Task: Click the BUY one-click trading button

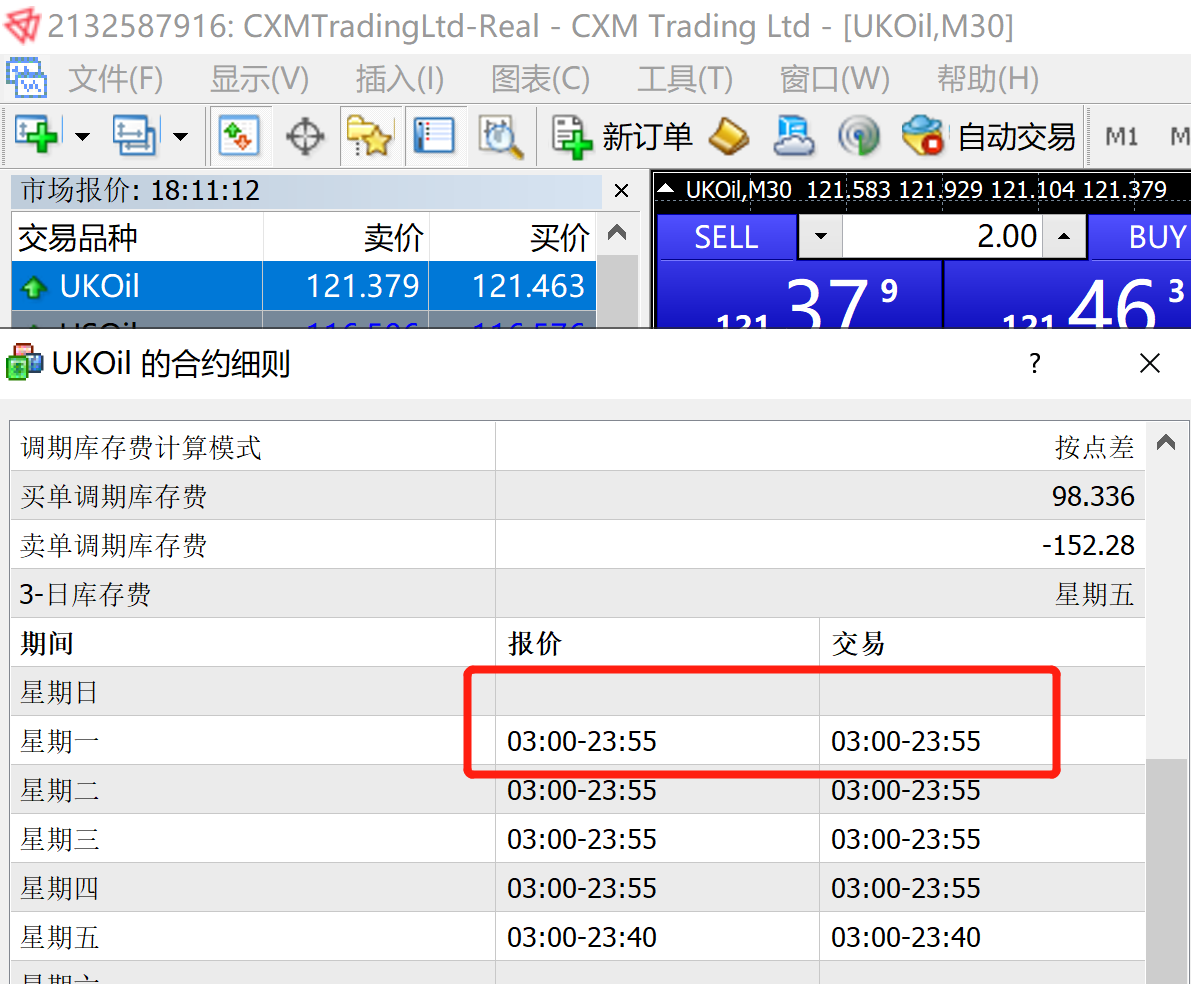Action: [x=1139, y=237]
